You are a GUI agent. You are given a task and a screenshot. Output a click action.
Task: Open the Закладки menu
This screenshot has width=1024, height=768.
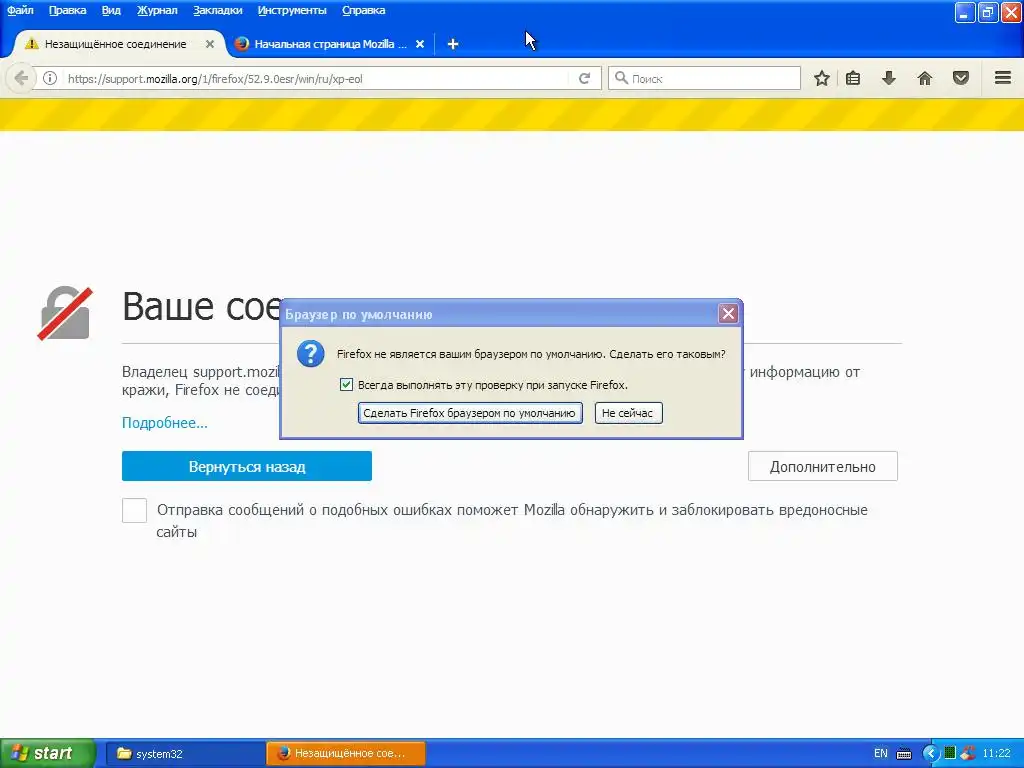(x=217, y=10)
